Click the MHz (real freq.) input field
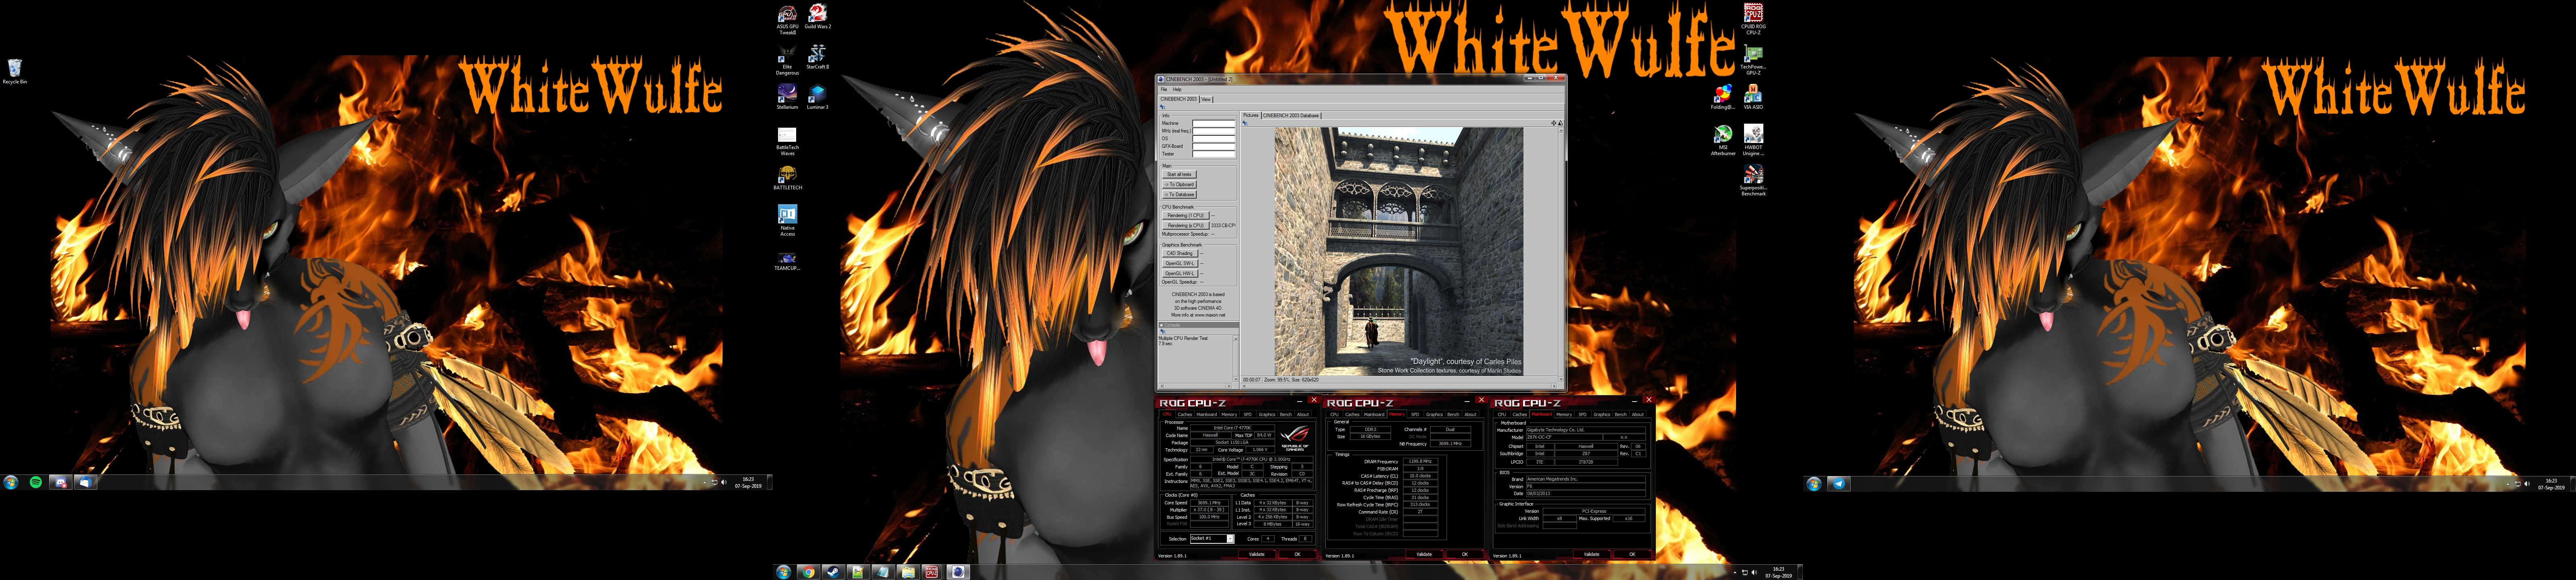 (1214, 131)
